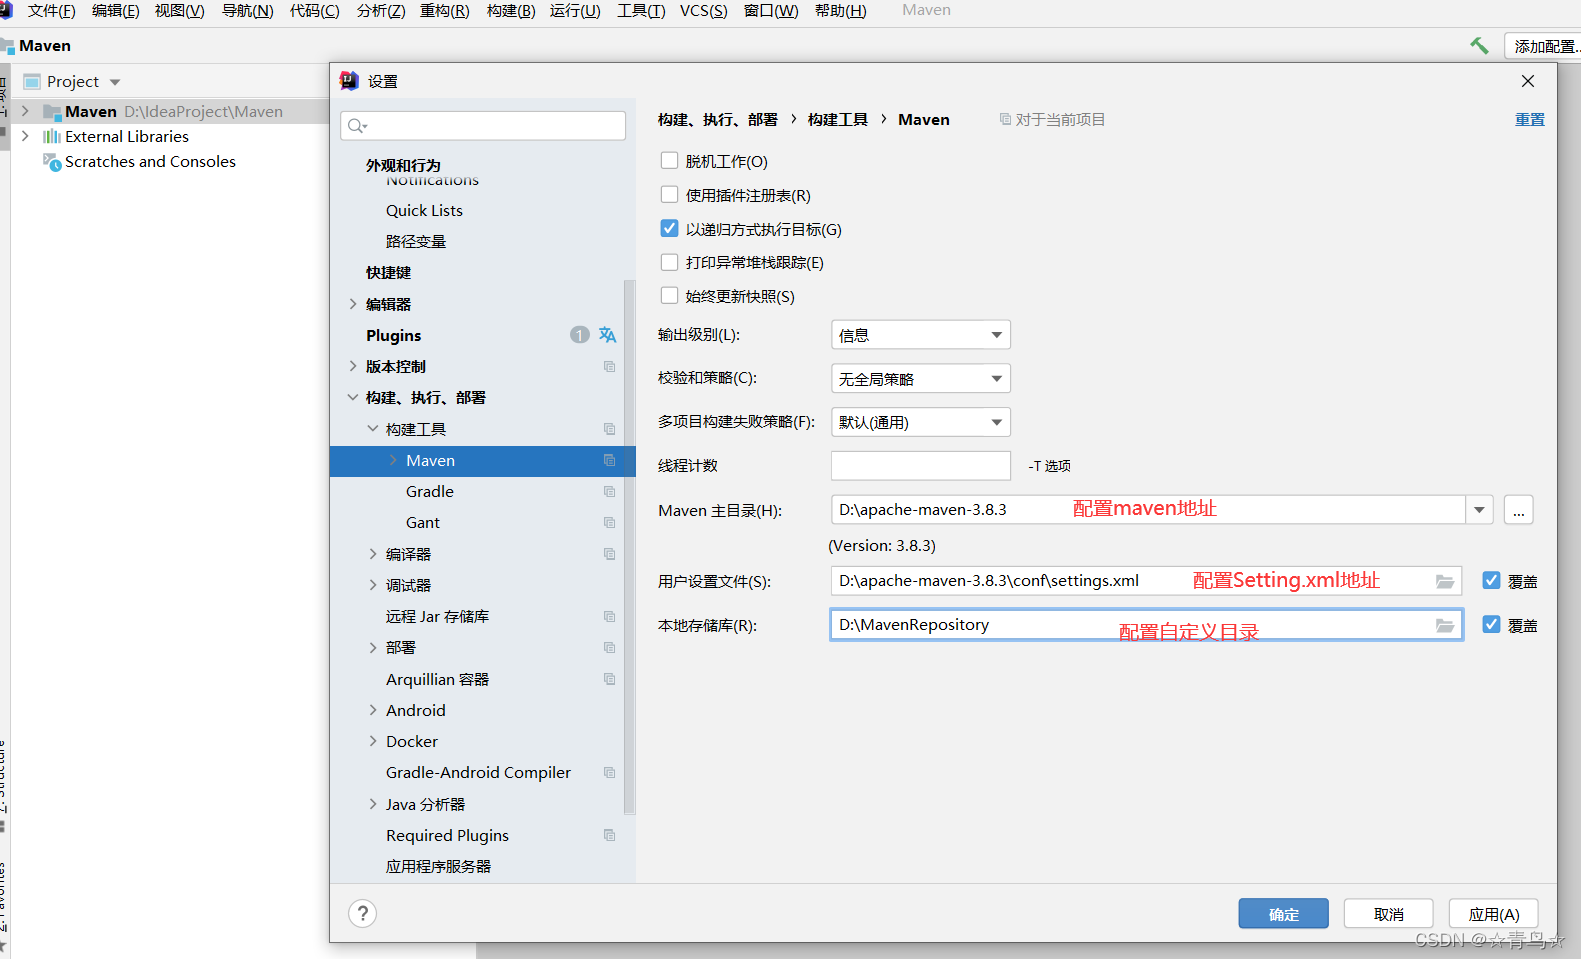Click the 添加配置 button
1581x959 pixels.
point(1543,46)
